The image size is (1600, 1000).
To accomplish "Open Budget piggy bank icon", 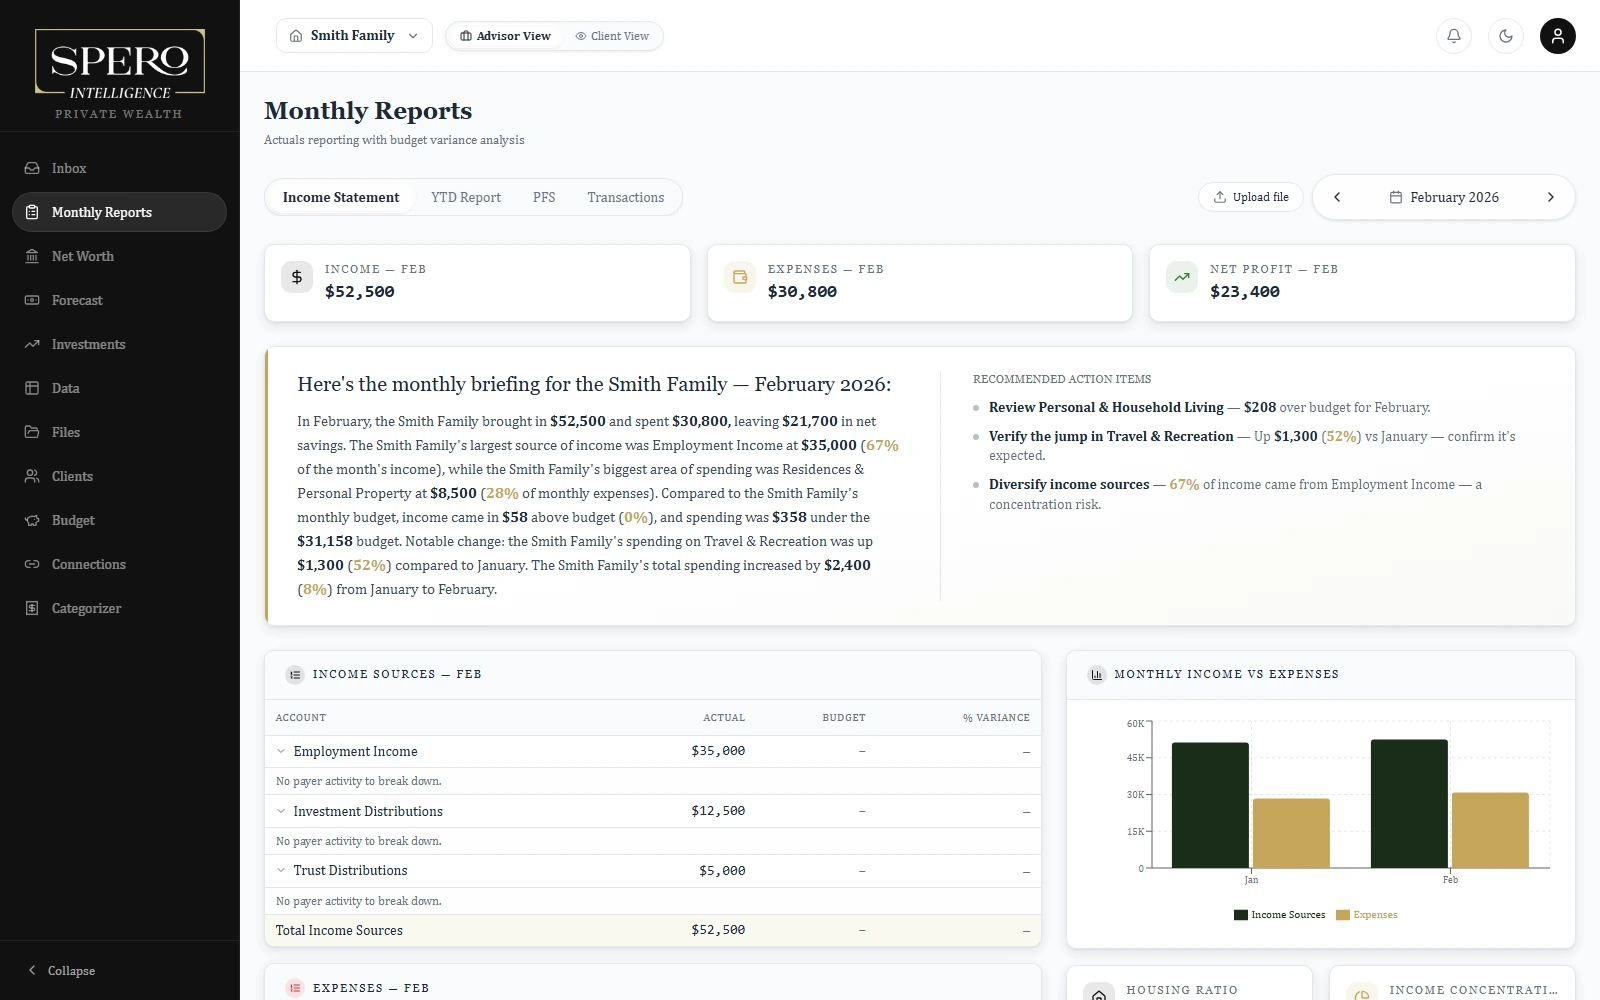I will (32, 520).
